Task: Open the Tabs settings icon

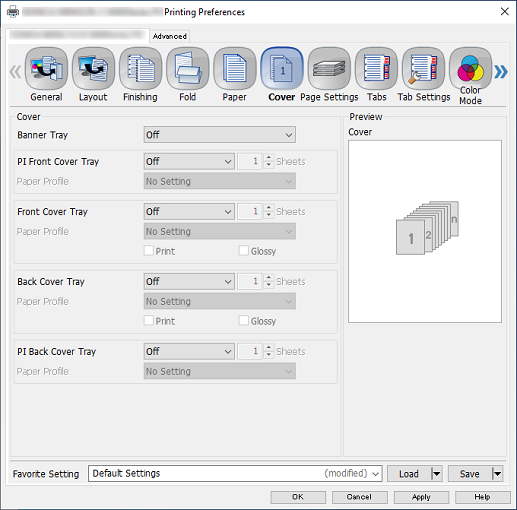Action: coord(376,69)
